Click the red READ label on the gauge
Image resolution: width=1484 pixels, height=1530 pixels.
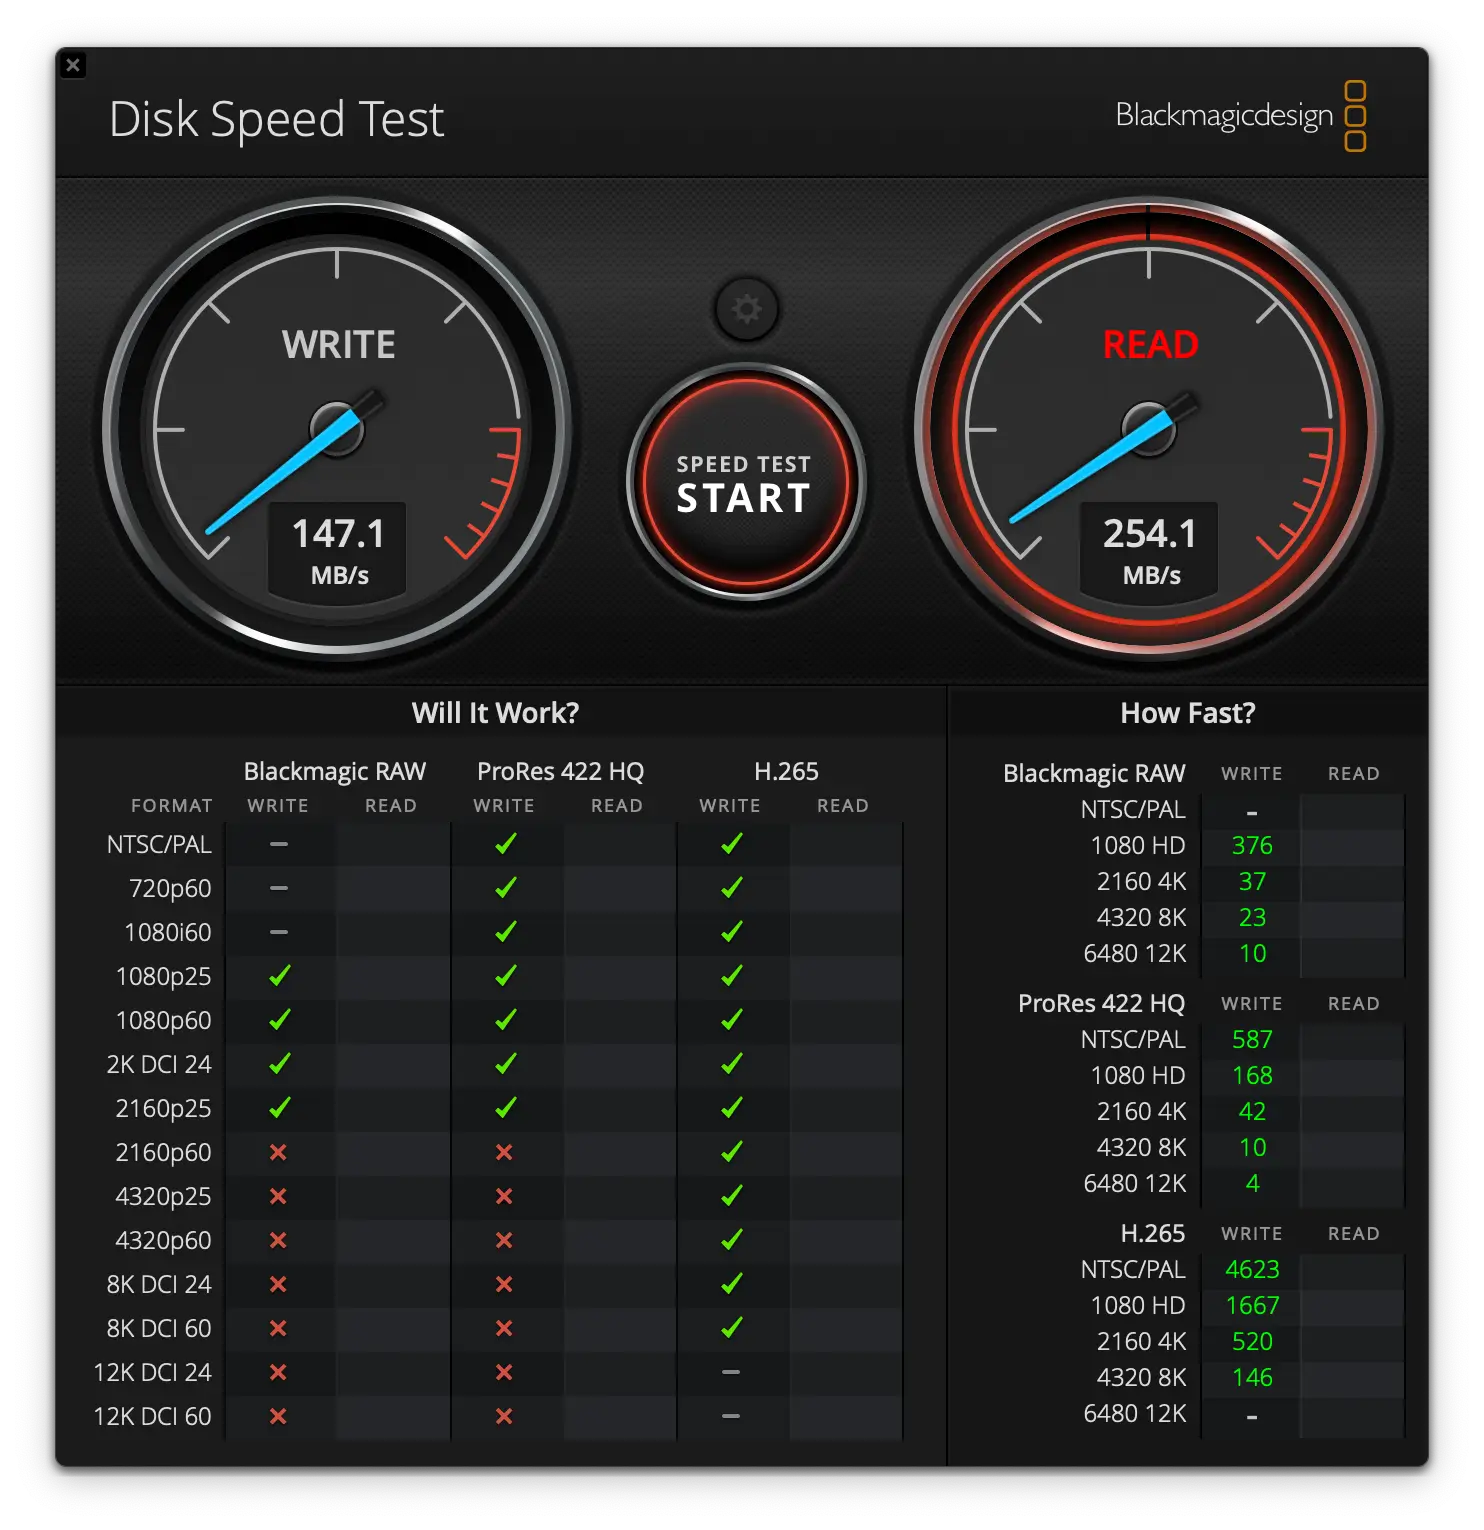click(x=1150, y=345)
